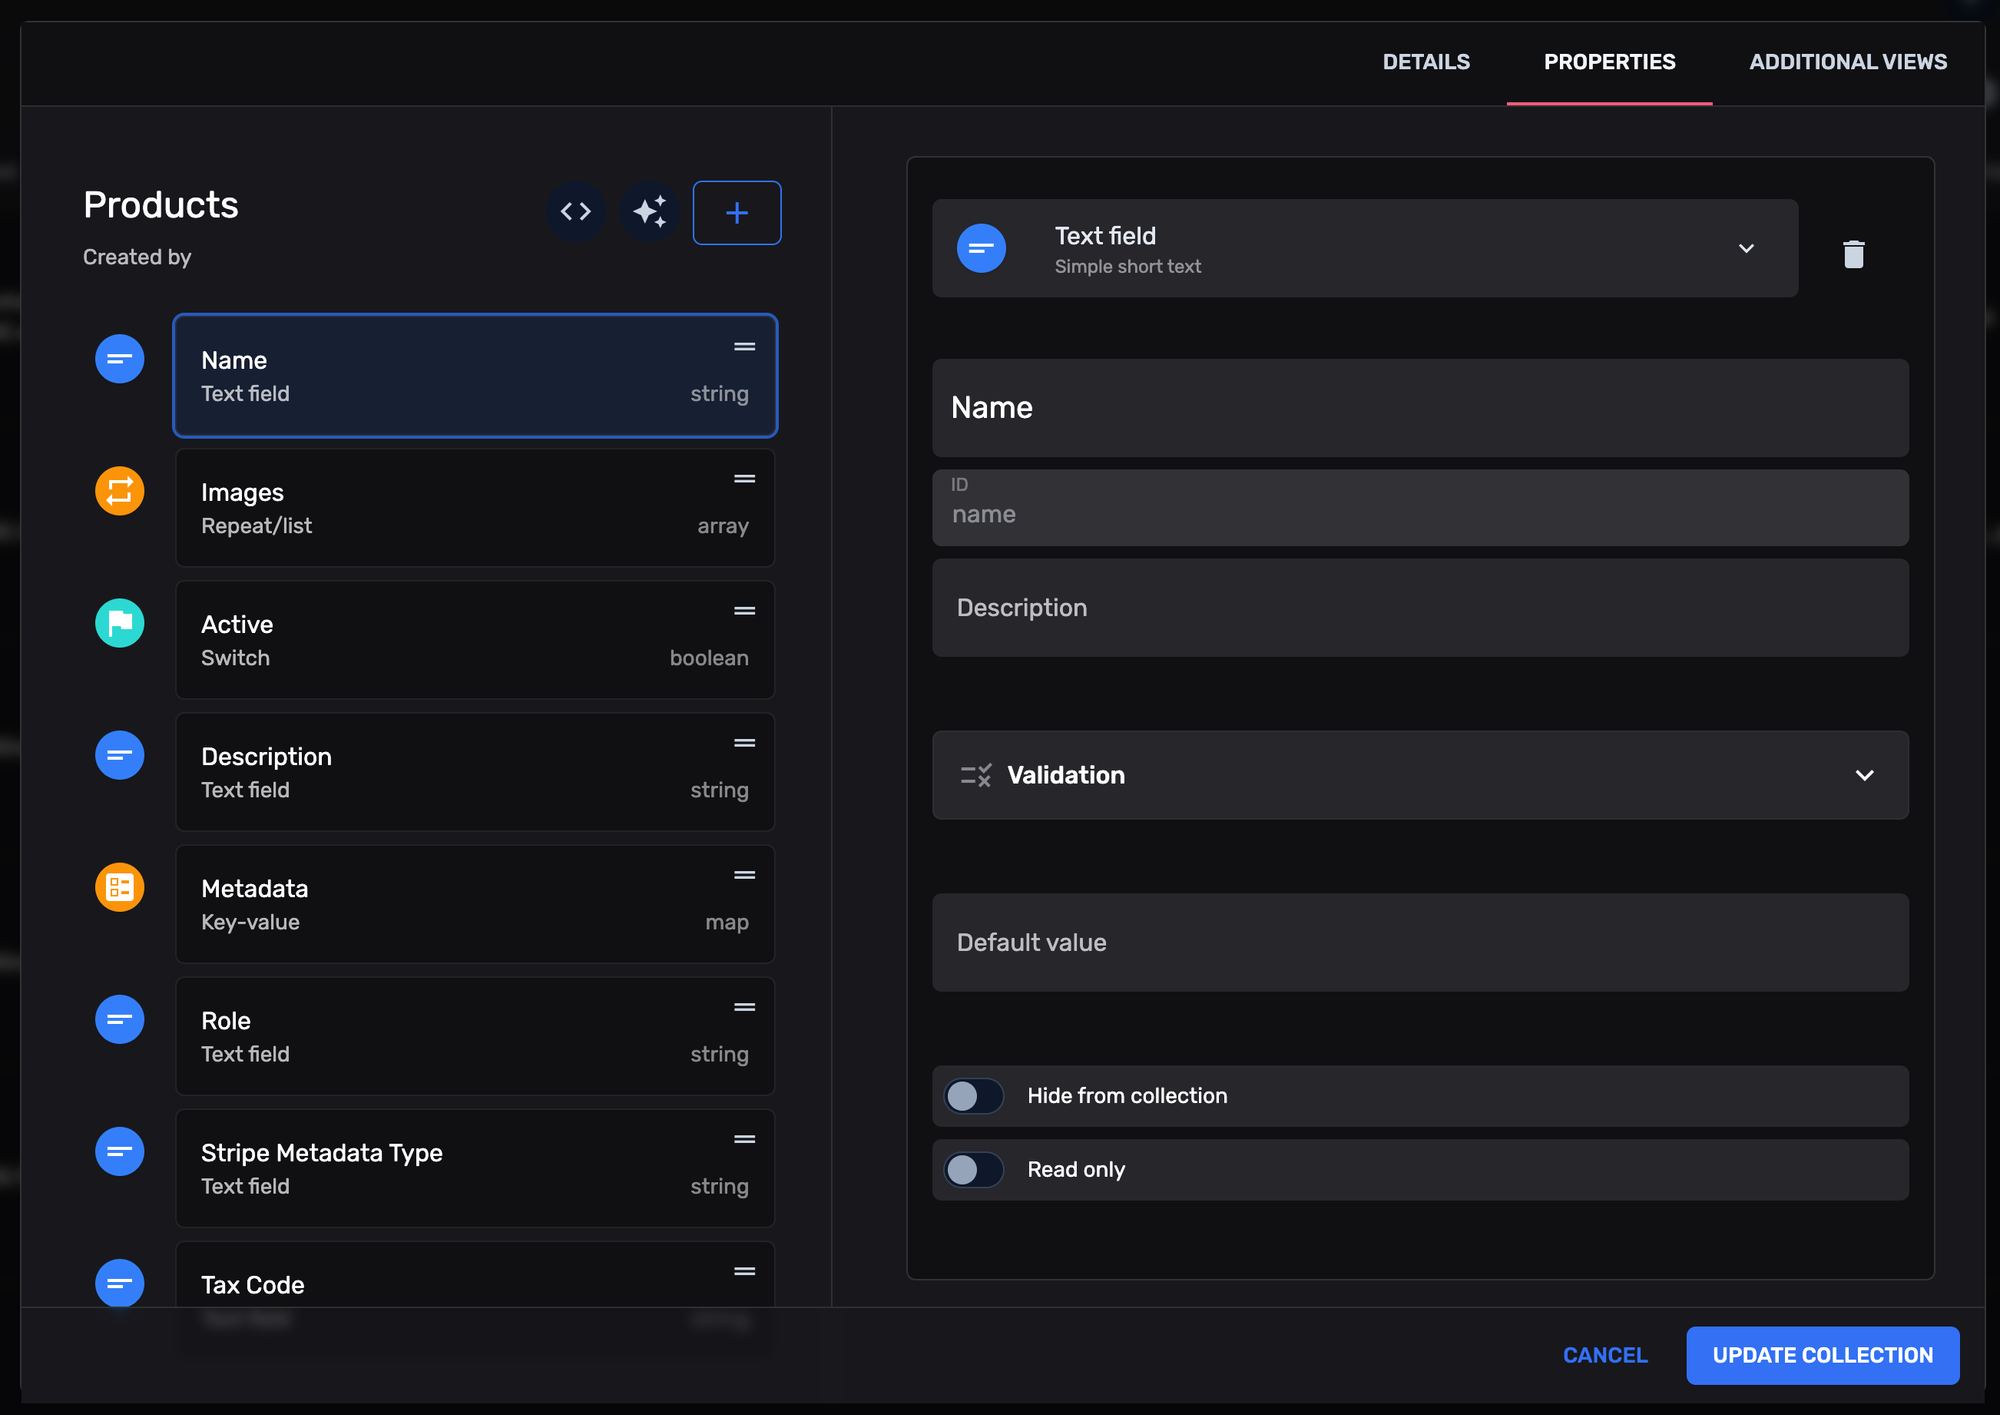This screenshot has height=1415, width=2000.
Task: Click the Update Collection button
Action: pos(1822,1355)
